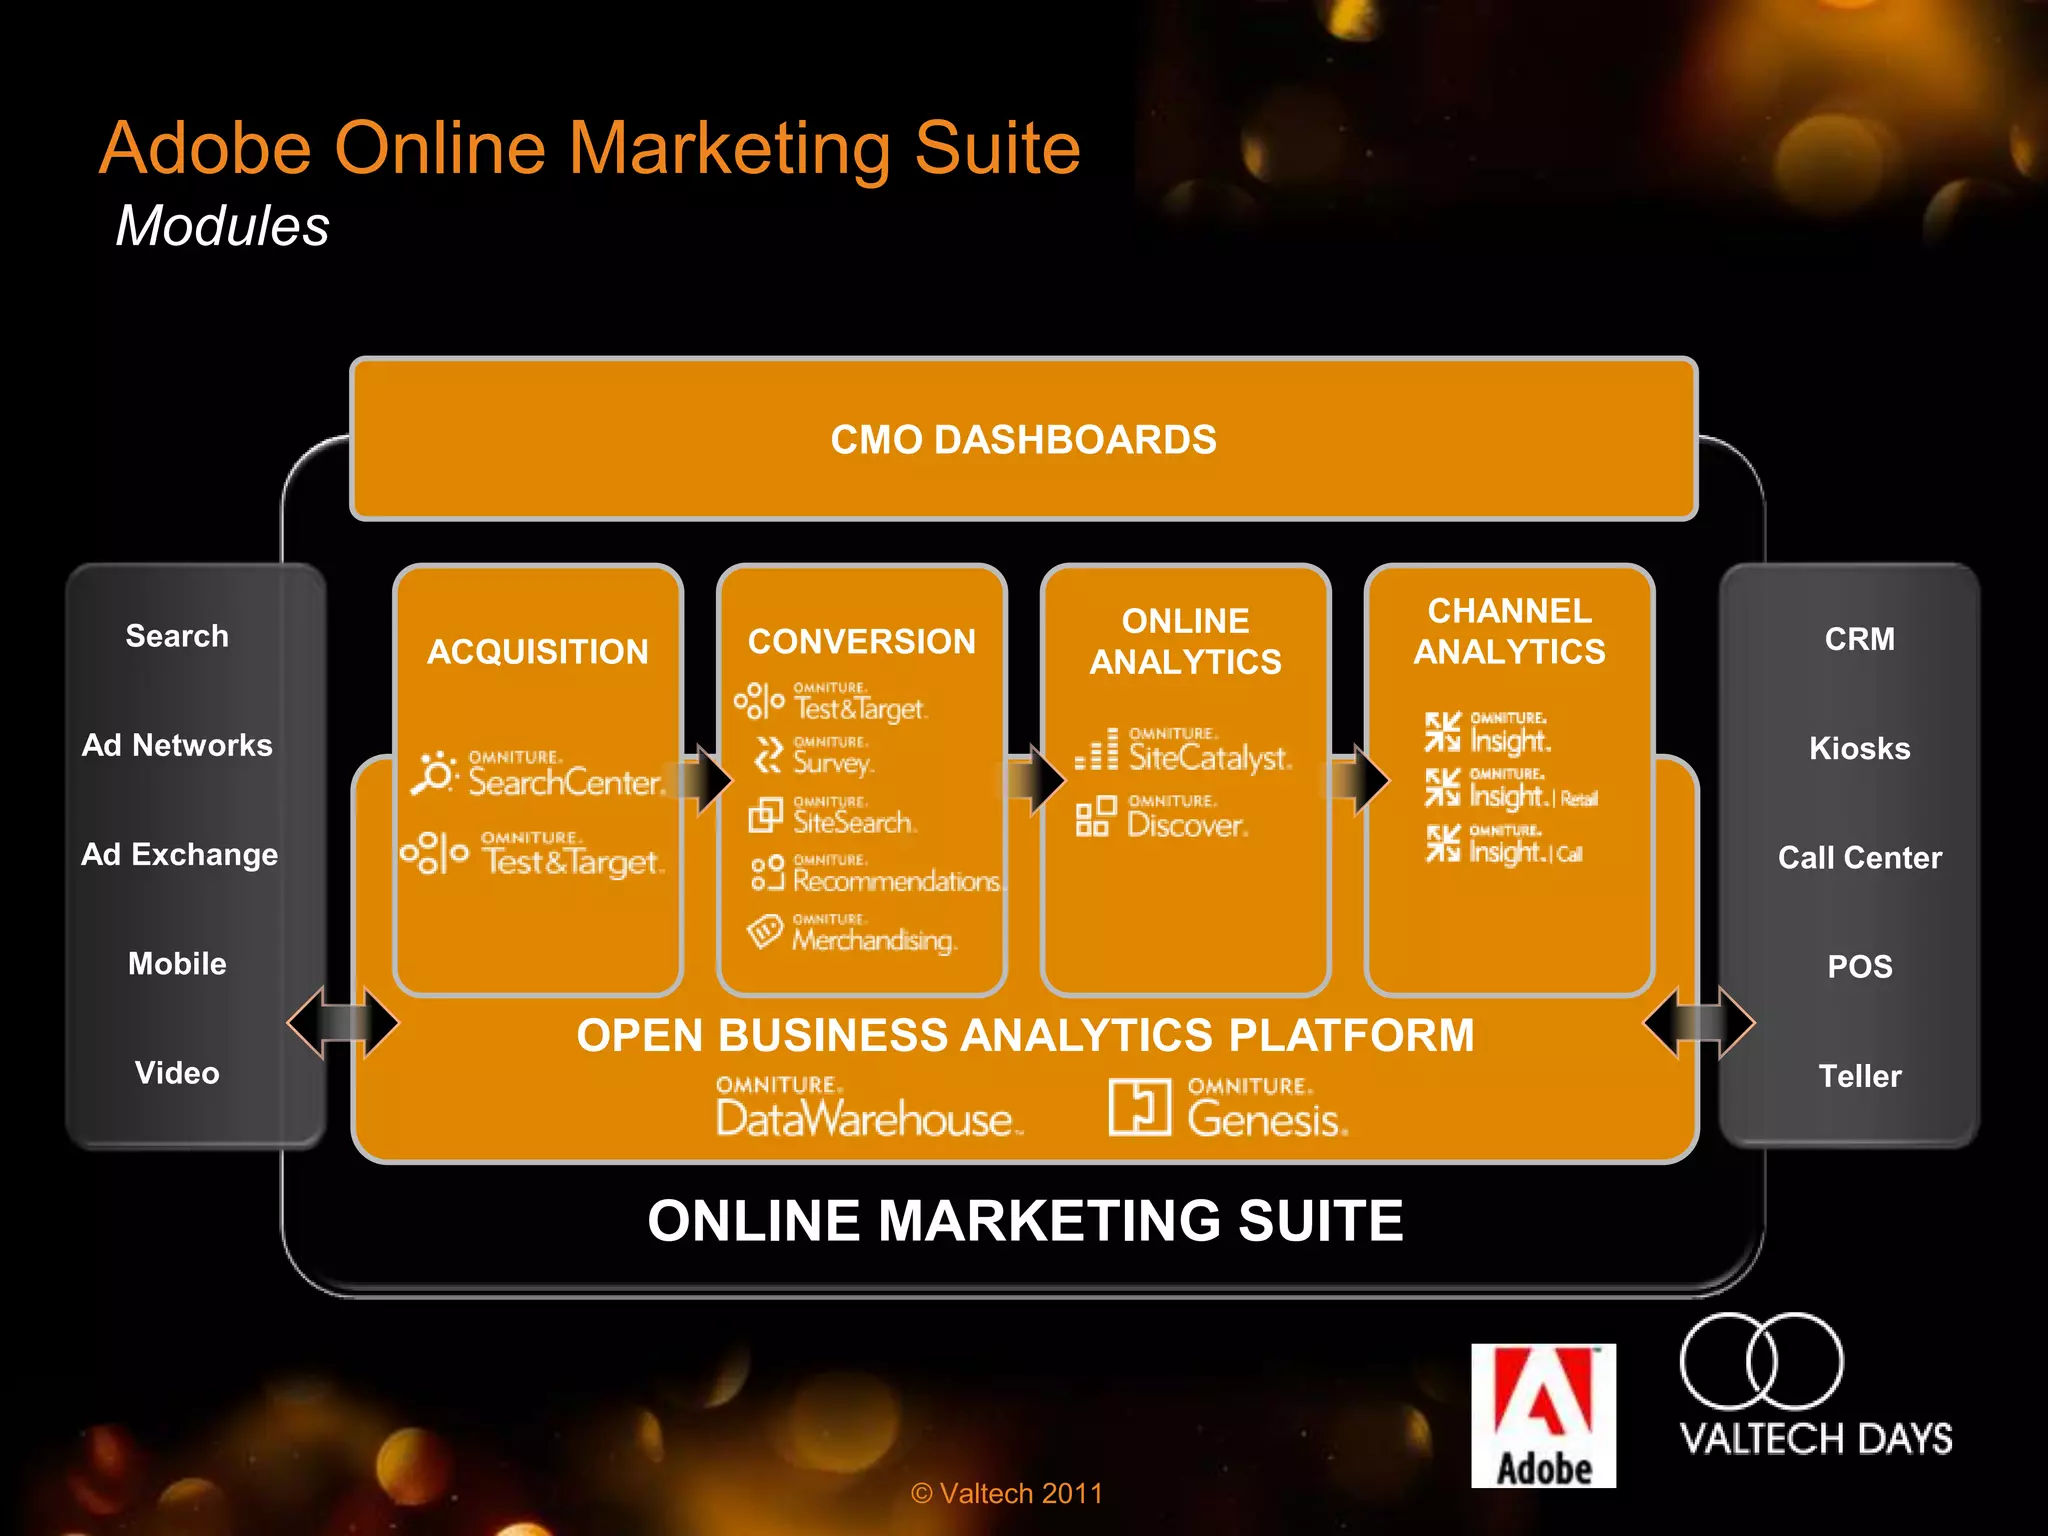Click the Discover squares icon
The height and width of the screenshot is (1536, 2048).
1096,816
